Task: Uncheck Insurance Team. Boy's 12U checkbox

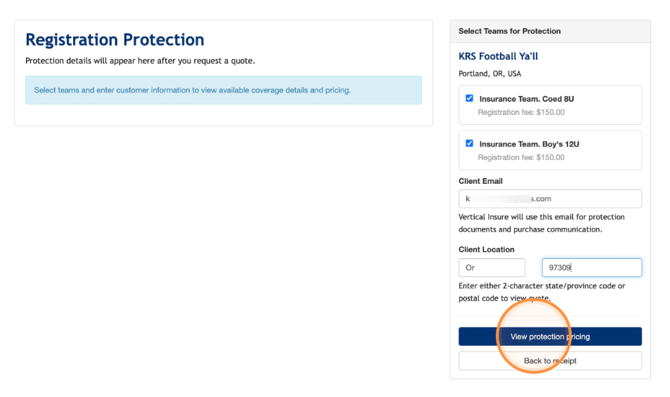Action: tap(469, 143)
